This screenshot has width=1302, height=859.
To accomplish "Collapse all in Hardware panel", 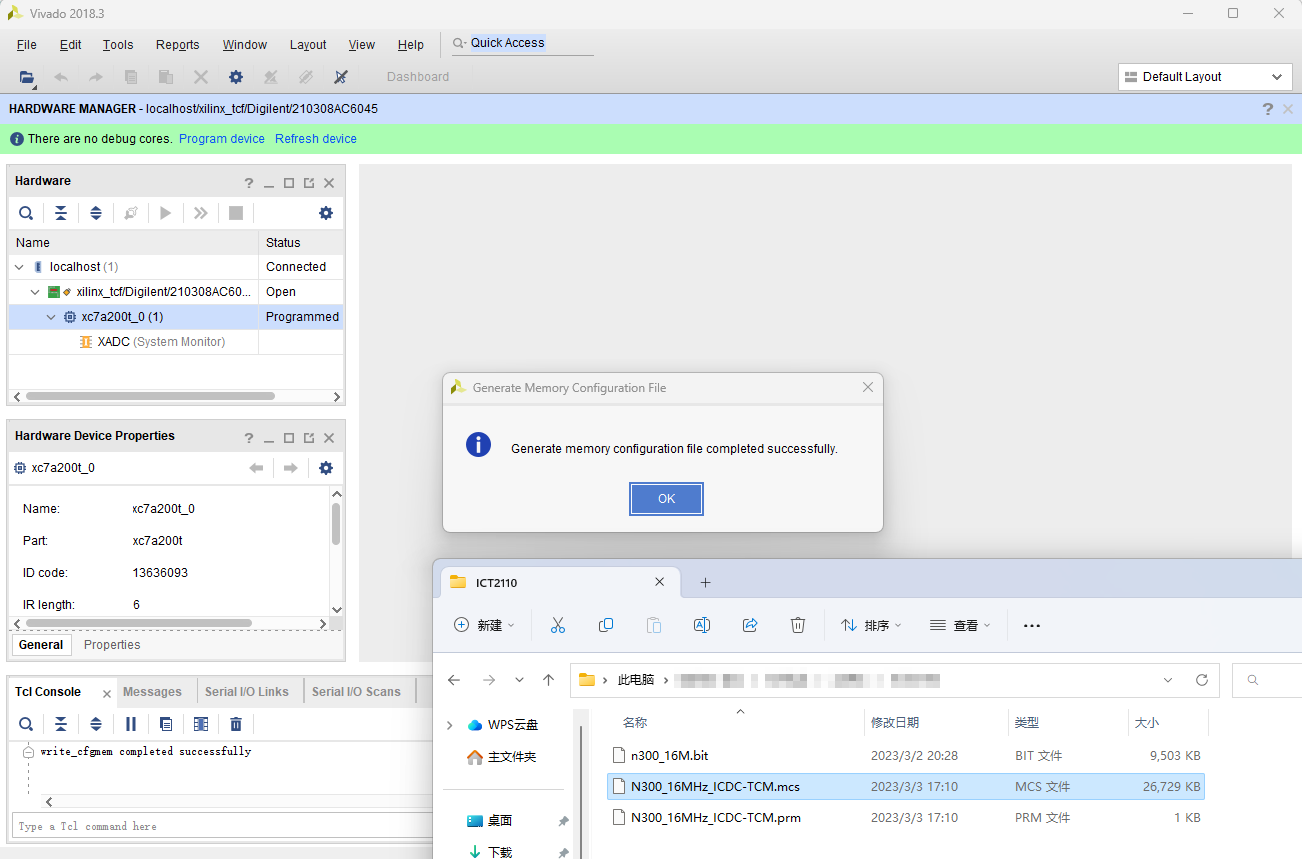I will tap(61, 213).
